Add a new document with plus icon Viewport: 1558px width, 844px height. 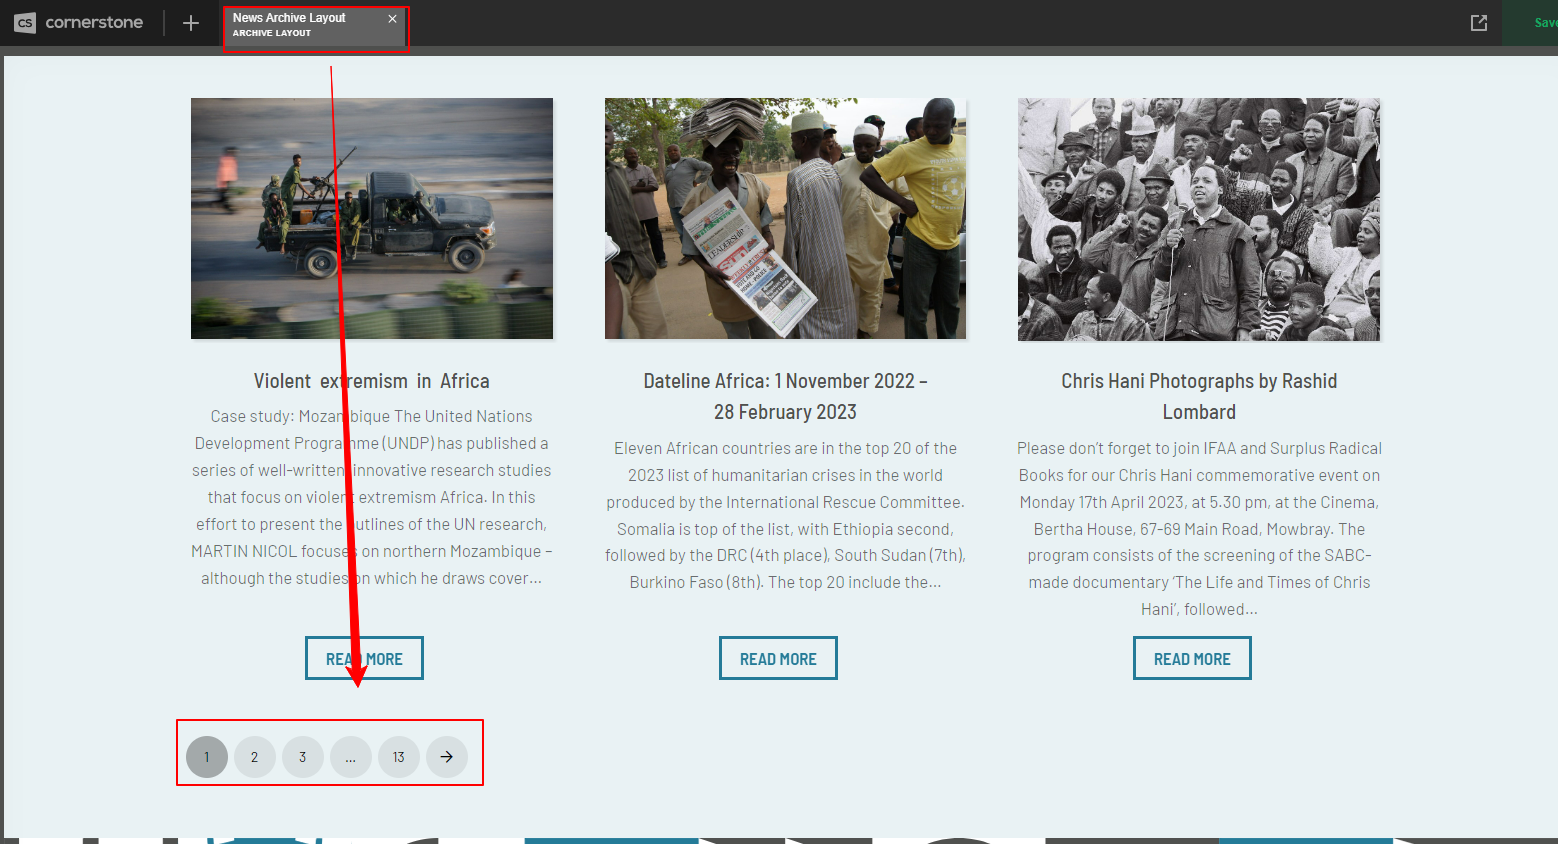click(191, 23)
